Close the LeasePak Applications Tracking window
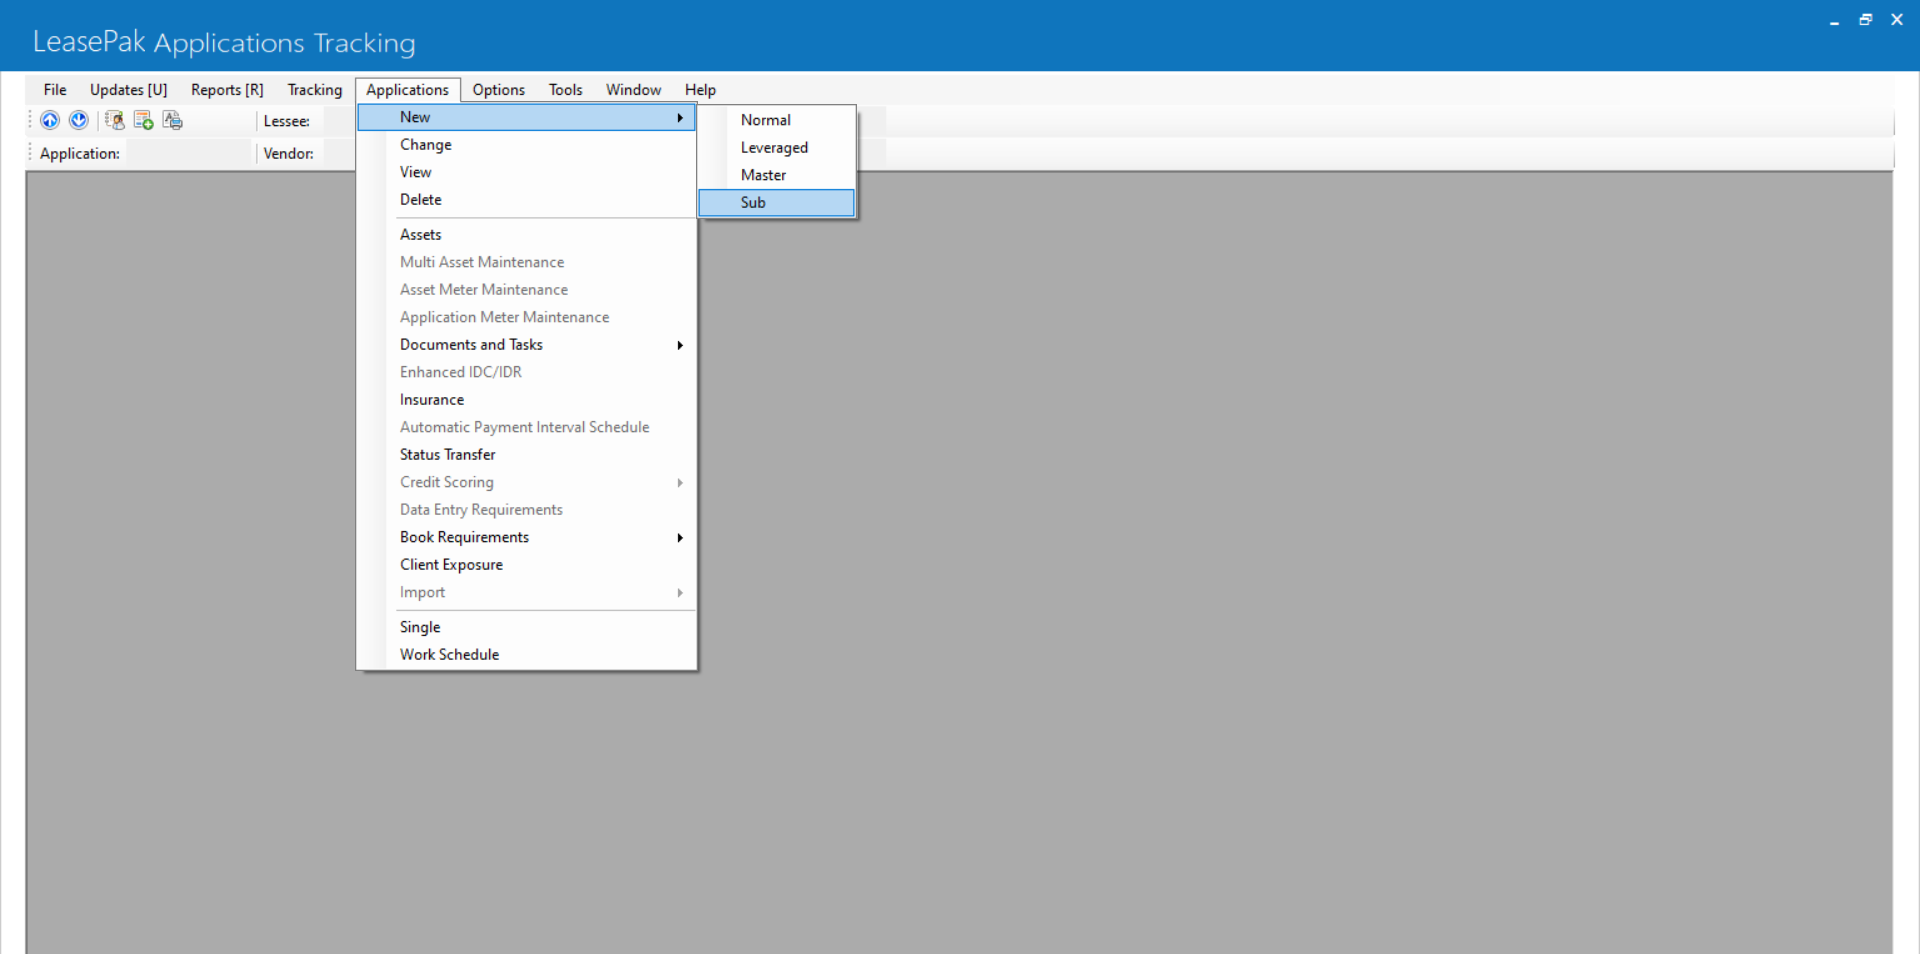Screen dimensions: 1920x954 coord(1897,20)
